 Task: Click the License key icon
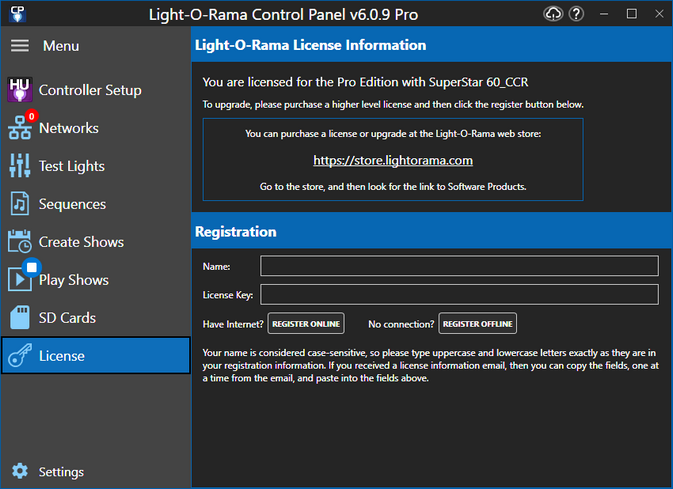20,355
